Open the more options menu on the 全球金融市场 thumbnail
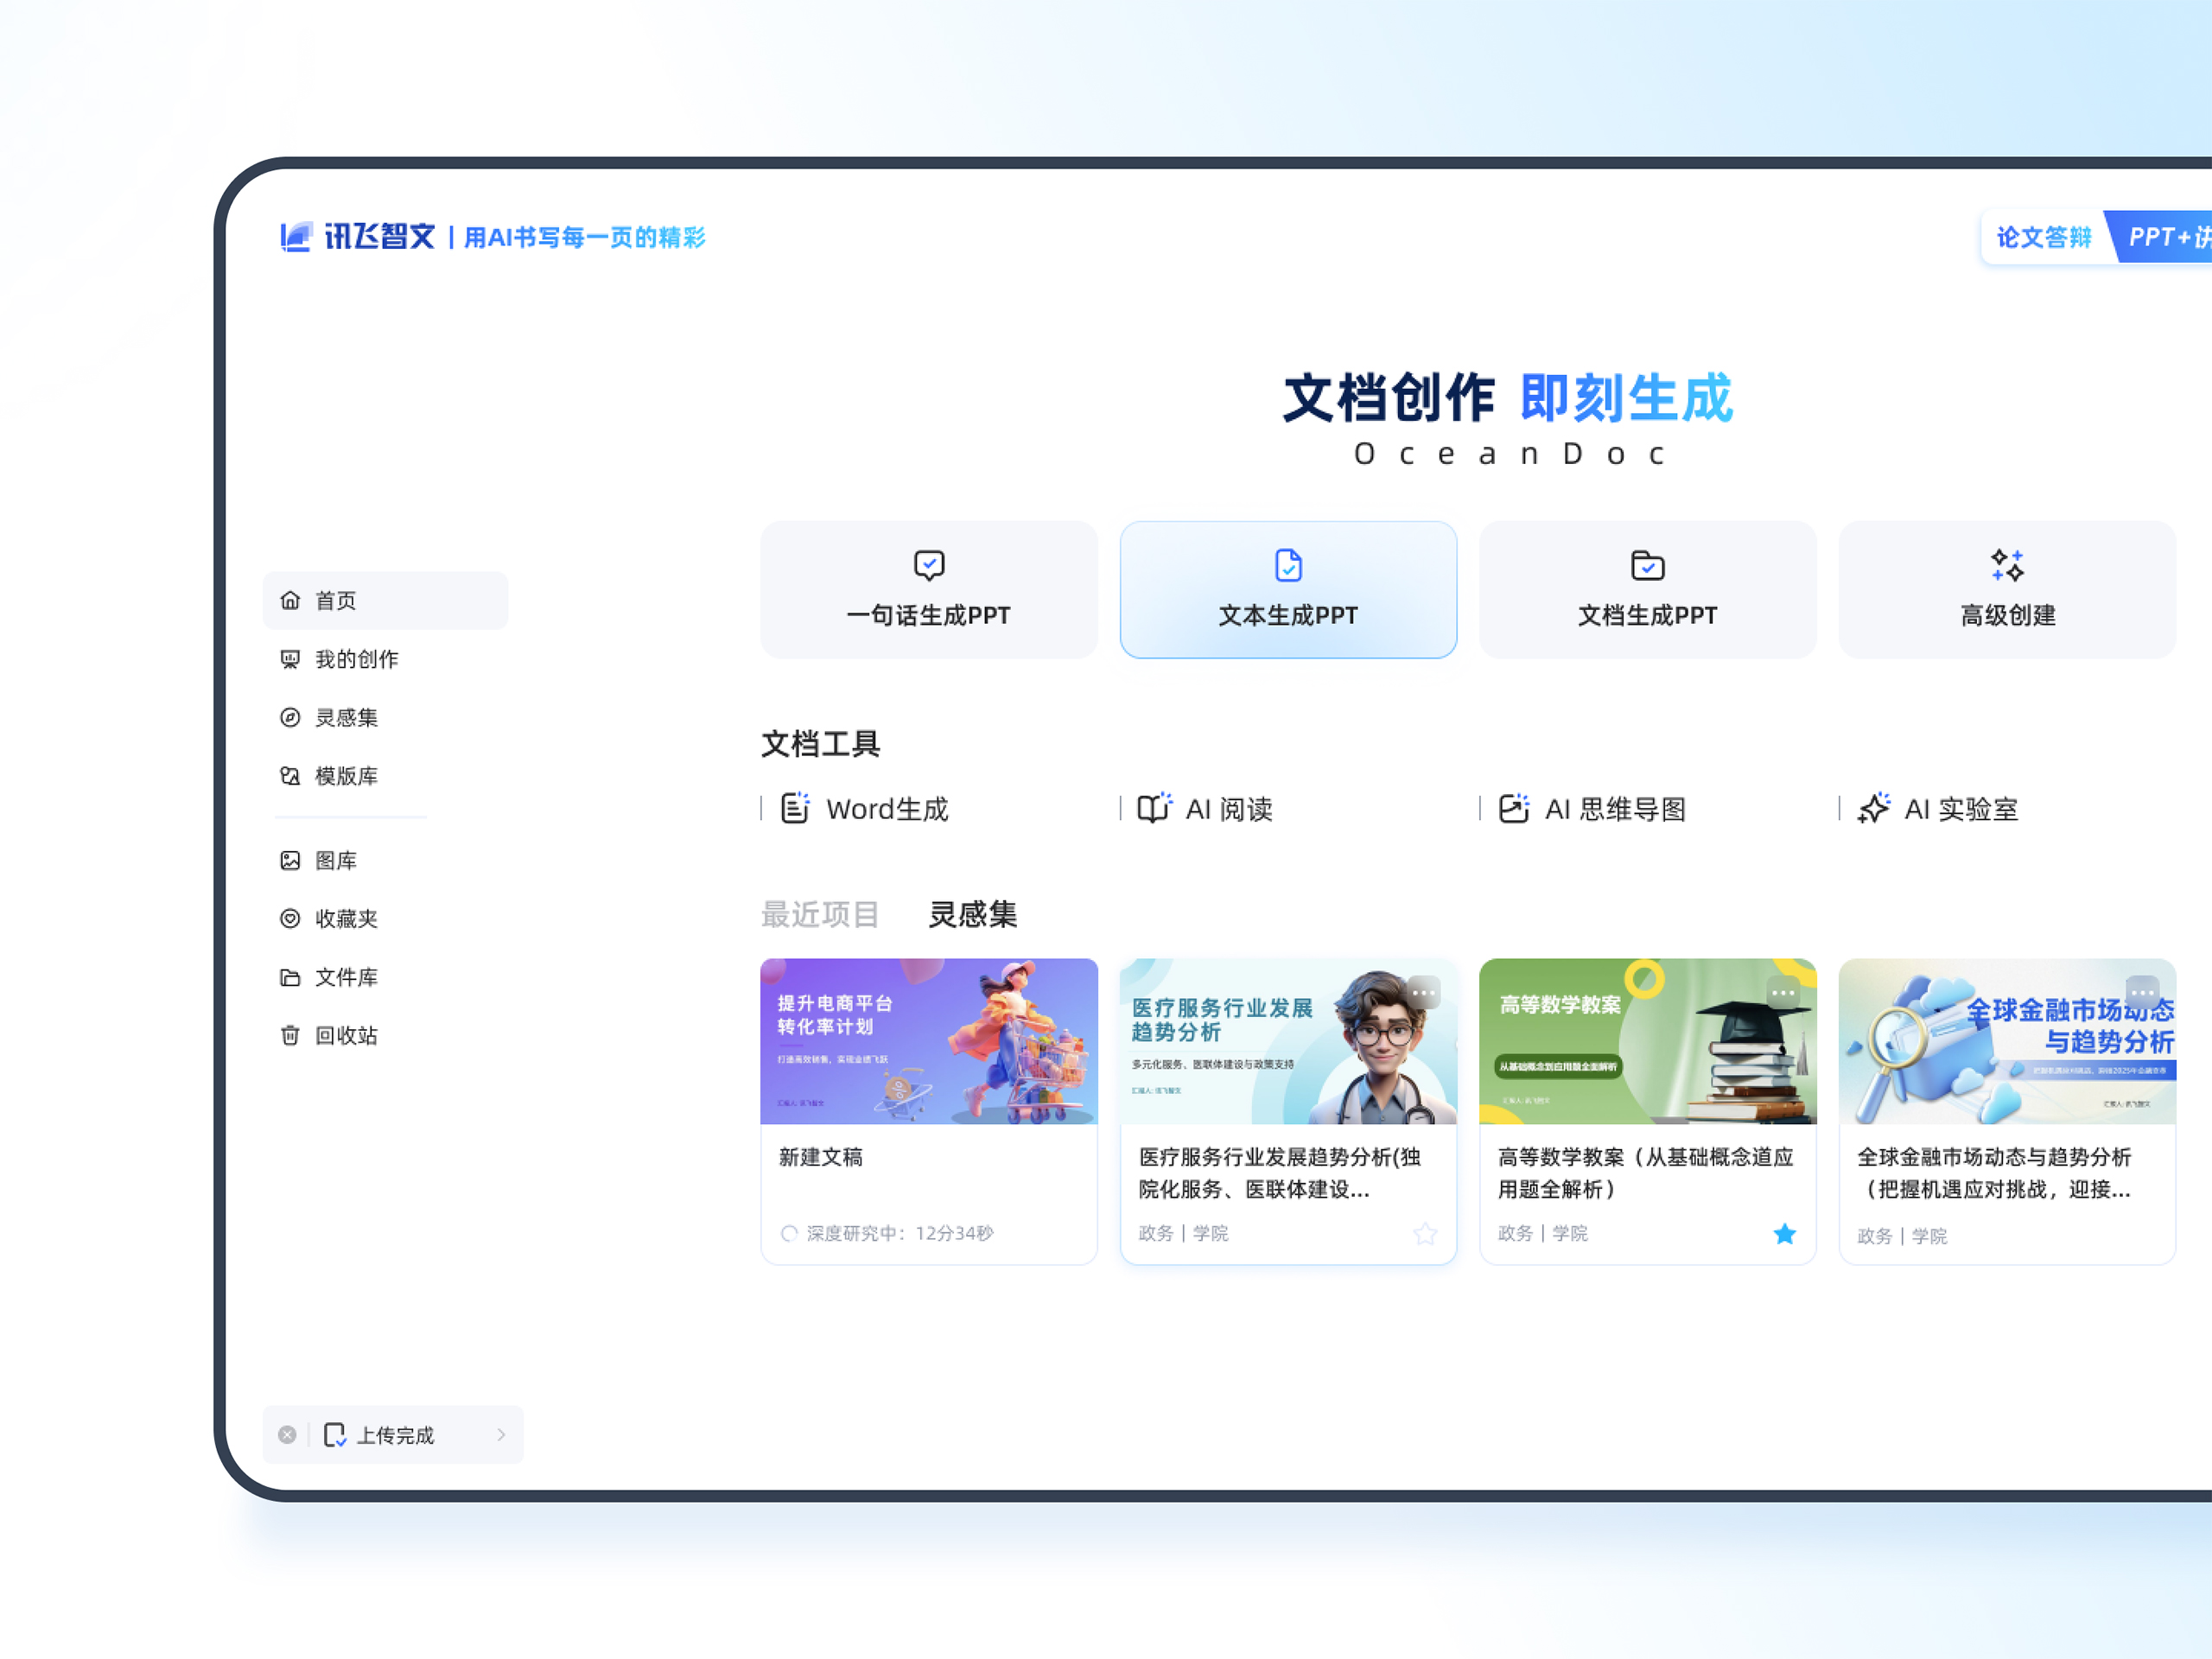Screen dimensions: 2212x1659 (2142, 993)
